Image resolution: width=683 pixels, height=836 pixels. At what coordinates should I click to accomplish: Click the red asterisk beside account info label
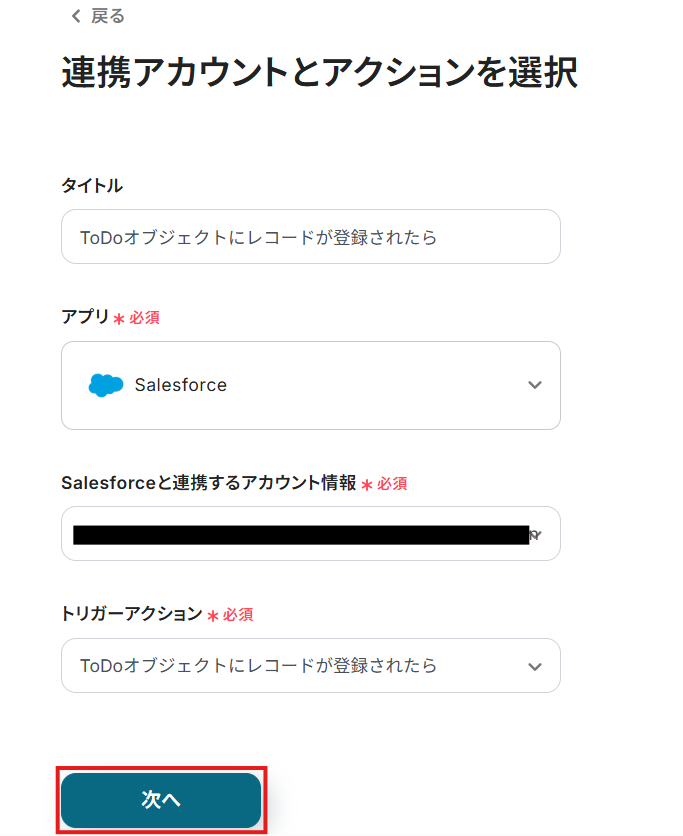coord(366,485)
